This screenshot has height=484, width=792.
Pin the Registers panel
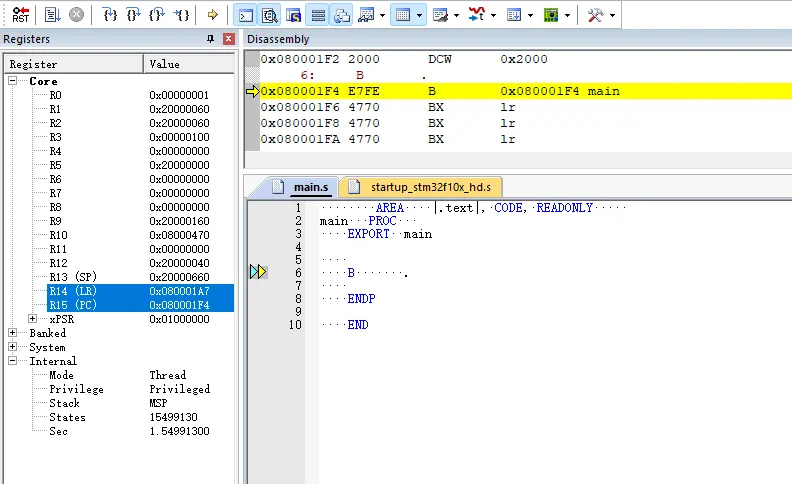(210, 39)
